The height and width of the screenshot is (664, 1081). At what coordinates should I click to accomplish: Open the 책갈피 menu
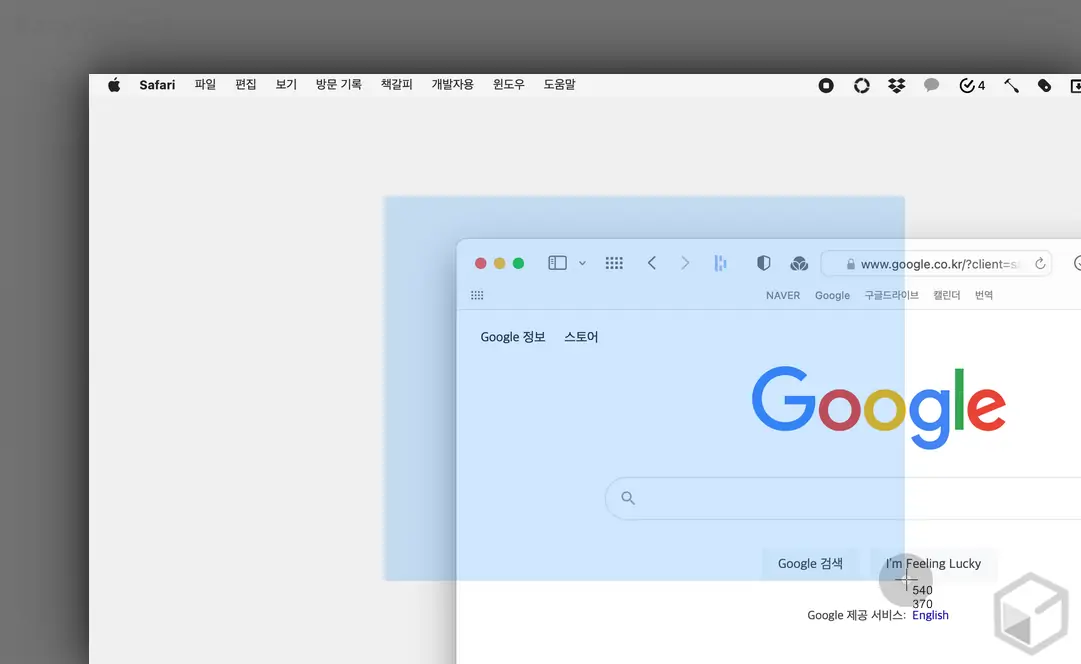396,85
